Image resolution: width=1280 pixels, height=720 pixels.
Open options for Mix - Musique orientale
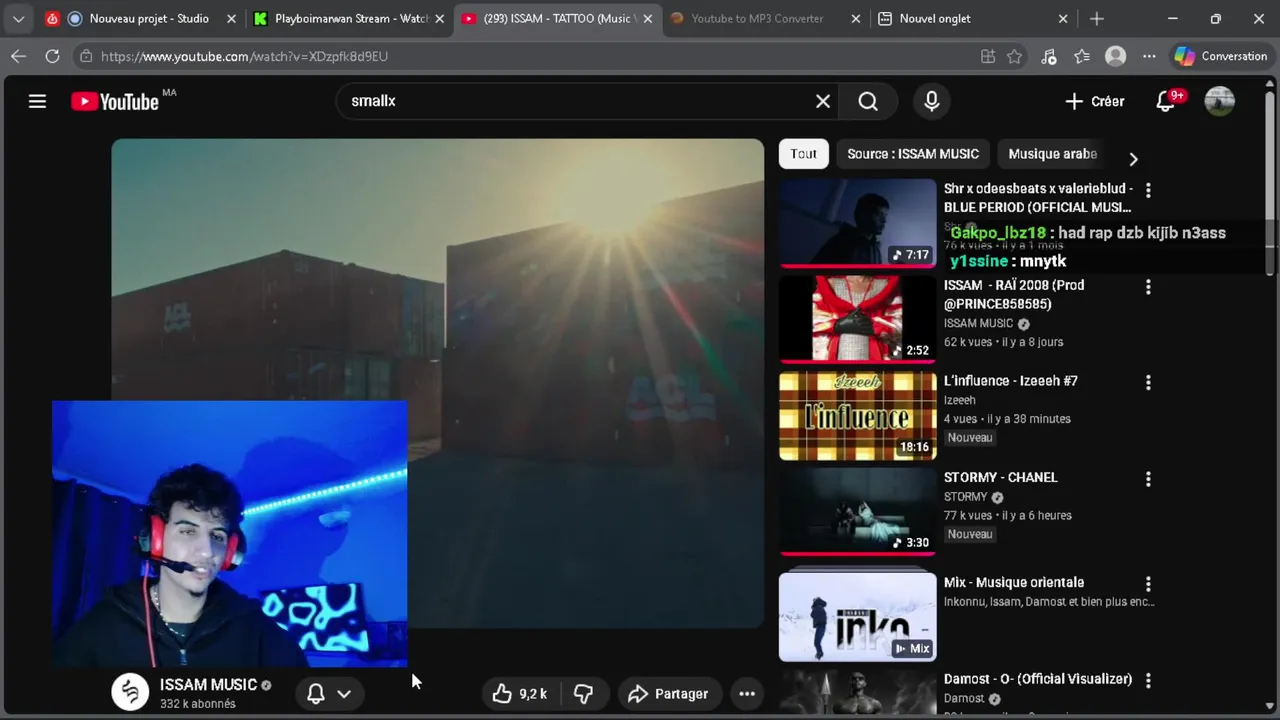coord(1148,584)
